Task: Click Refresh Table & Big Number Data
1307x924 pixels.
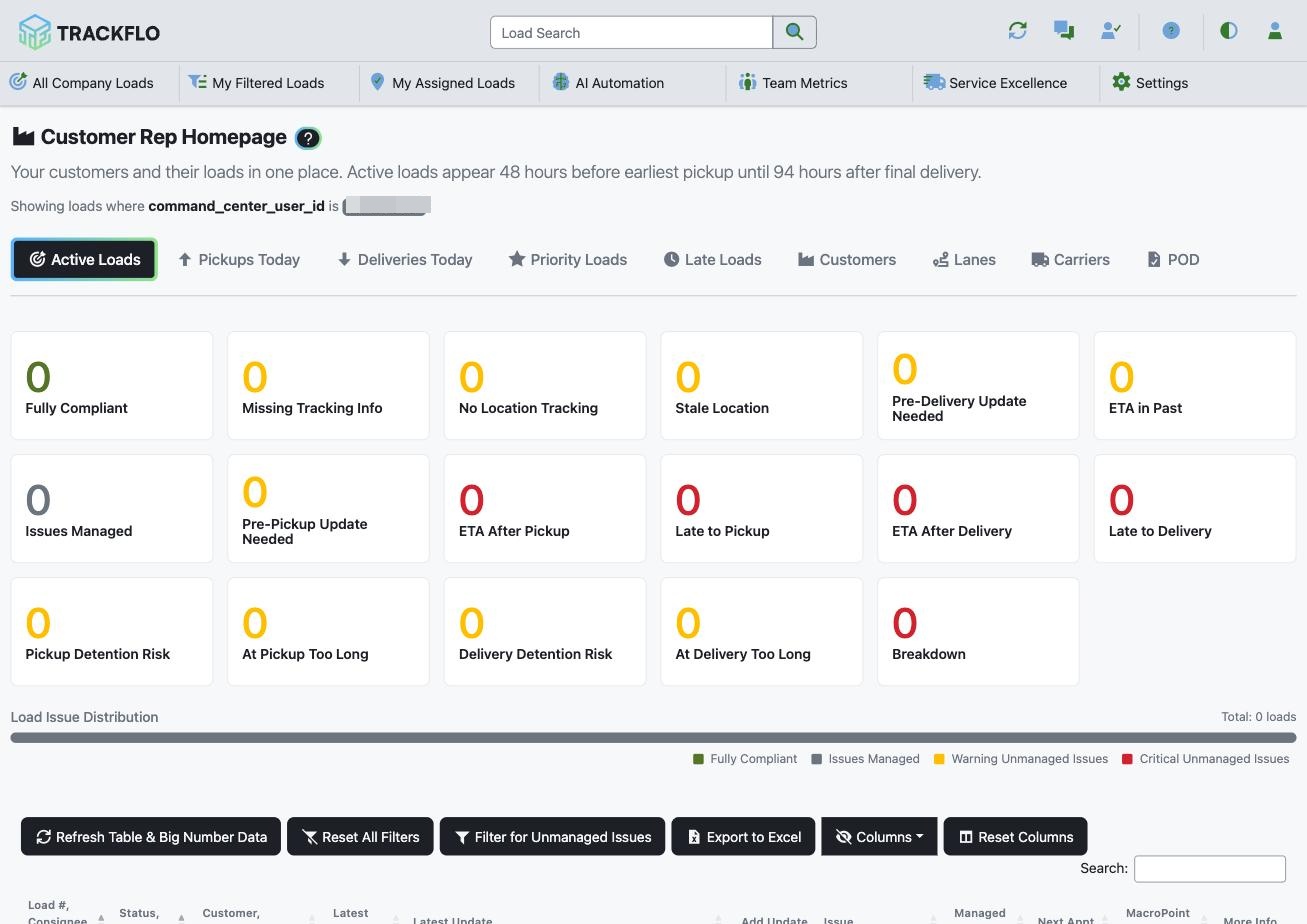Action: click(151, 836)
